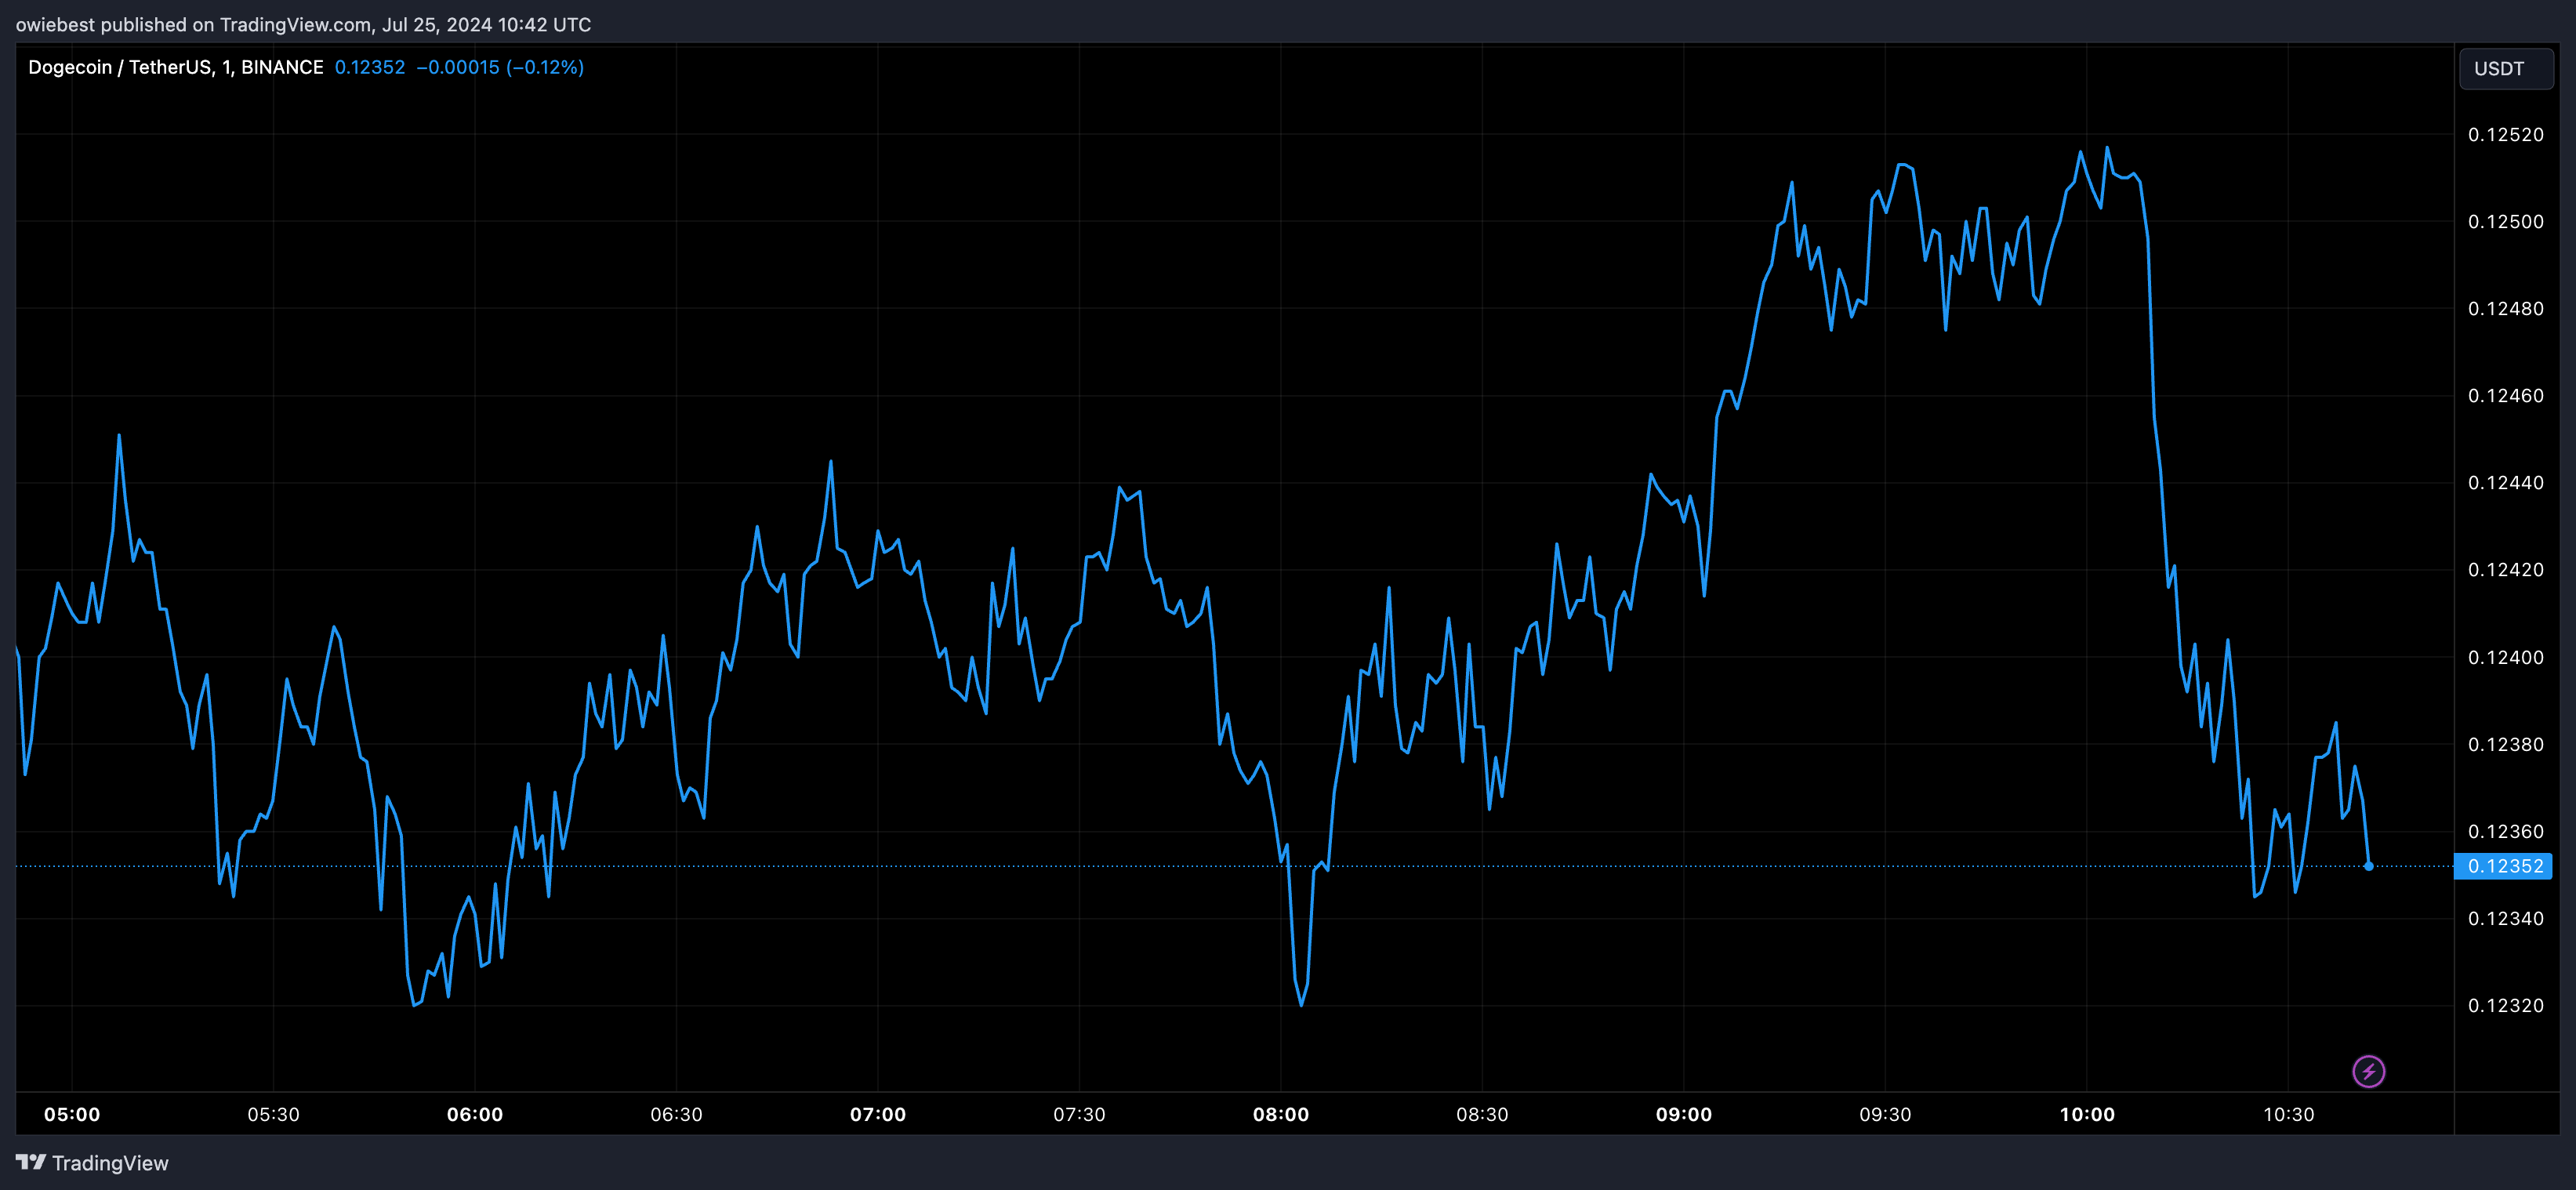The image size is (2576, 1190).
Task: Click the 0.12460 price axis label
Action: pos(2505,396)
